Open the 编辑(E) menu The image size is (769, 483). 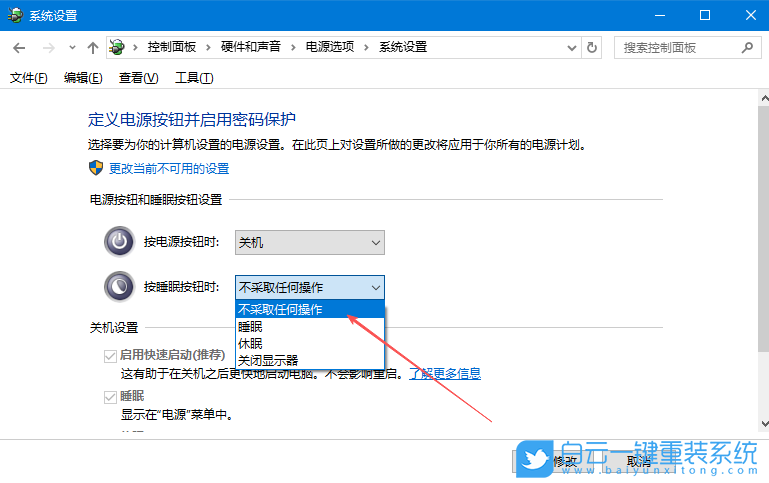[83, 78]
